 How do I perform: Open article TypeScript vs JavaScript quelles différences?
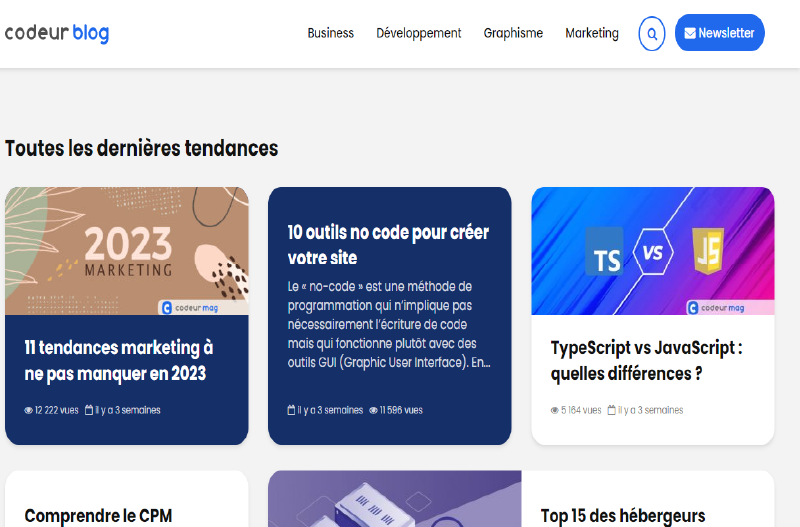[x=646, y=361]
